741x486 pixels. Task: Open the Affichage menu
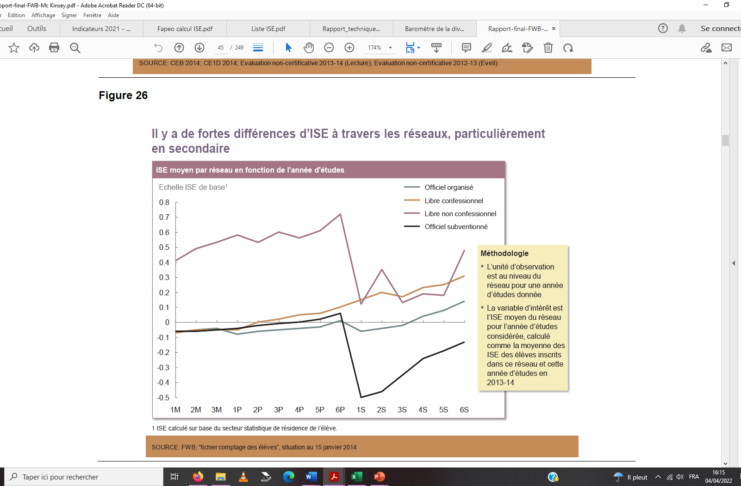(42, 16)
